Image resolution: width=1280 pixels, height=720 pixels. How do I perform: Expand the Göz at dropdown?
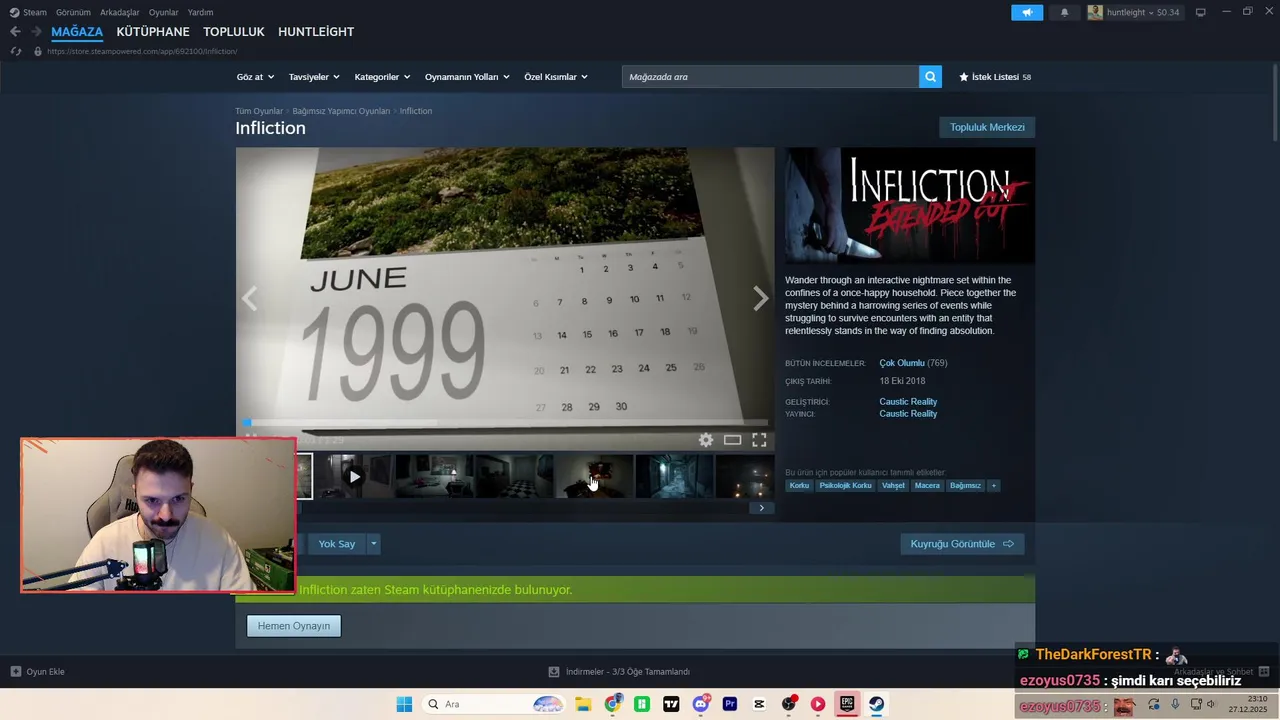pos(256,77)
